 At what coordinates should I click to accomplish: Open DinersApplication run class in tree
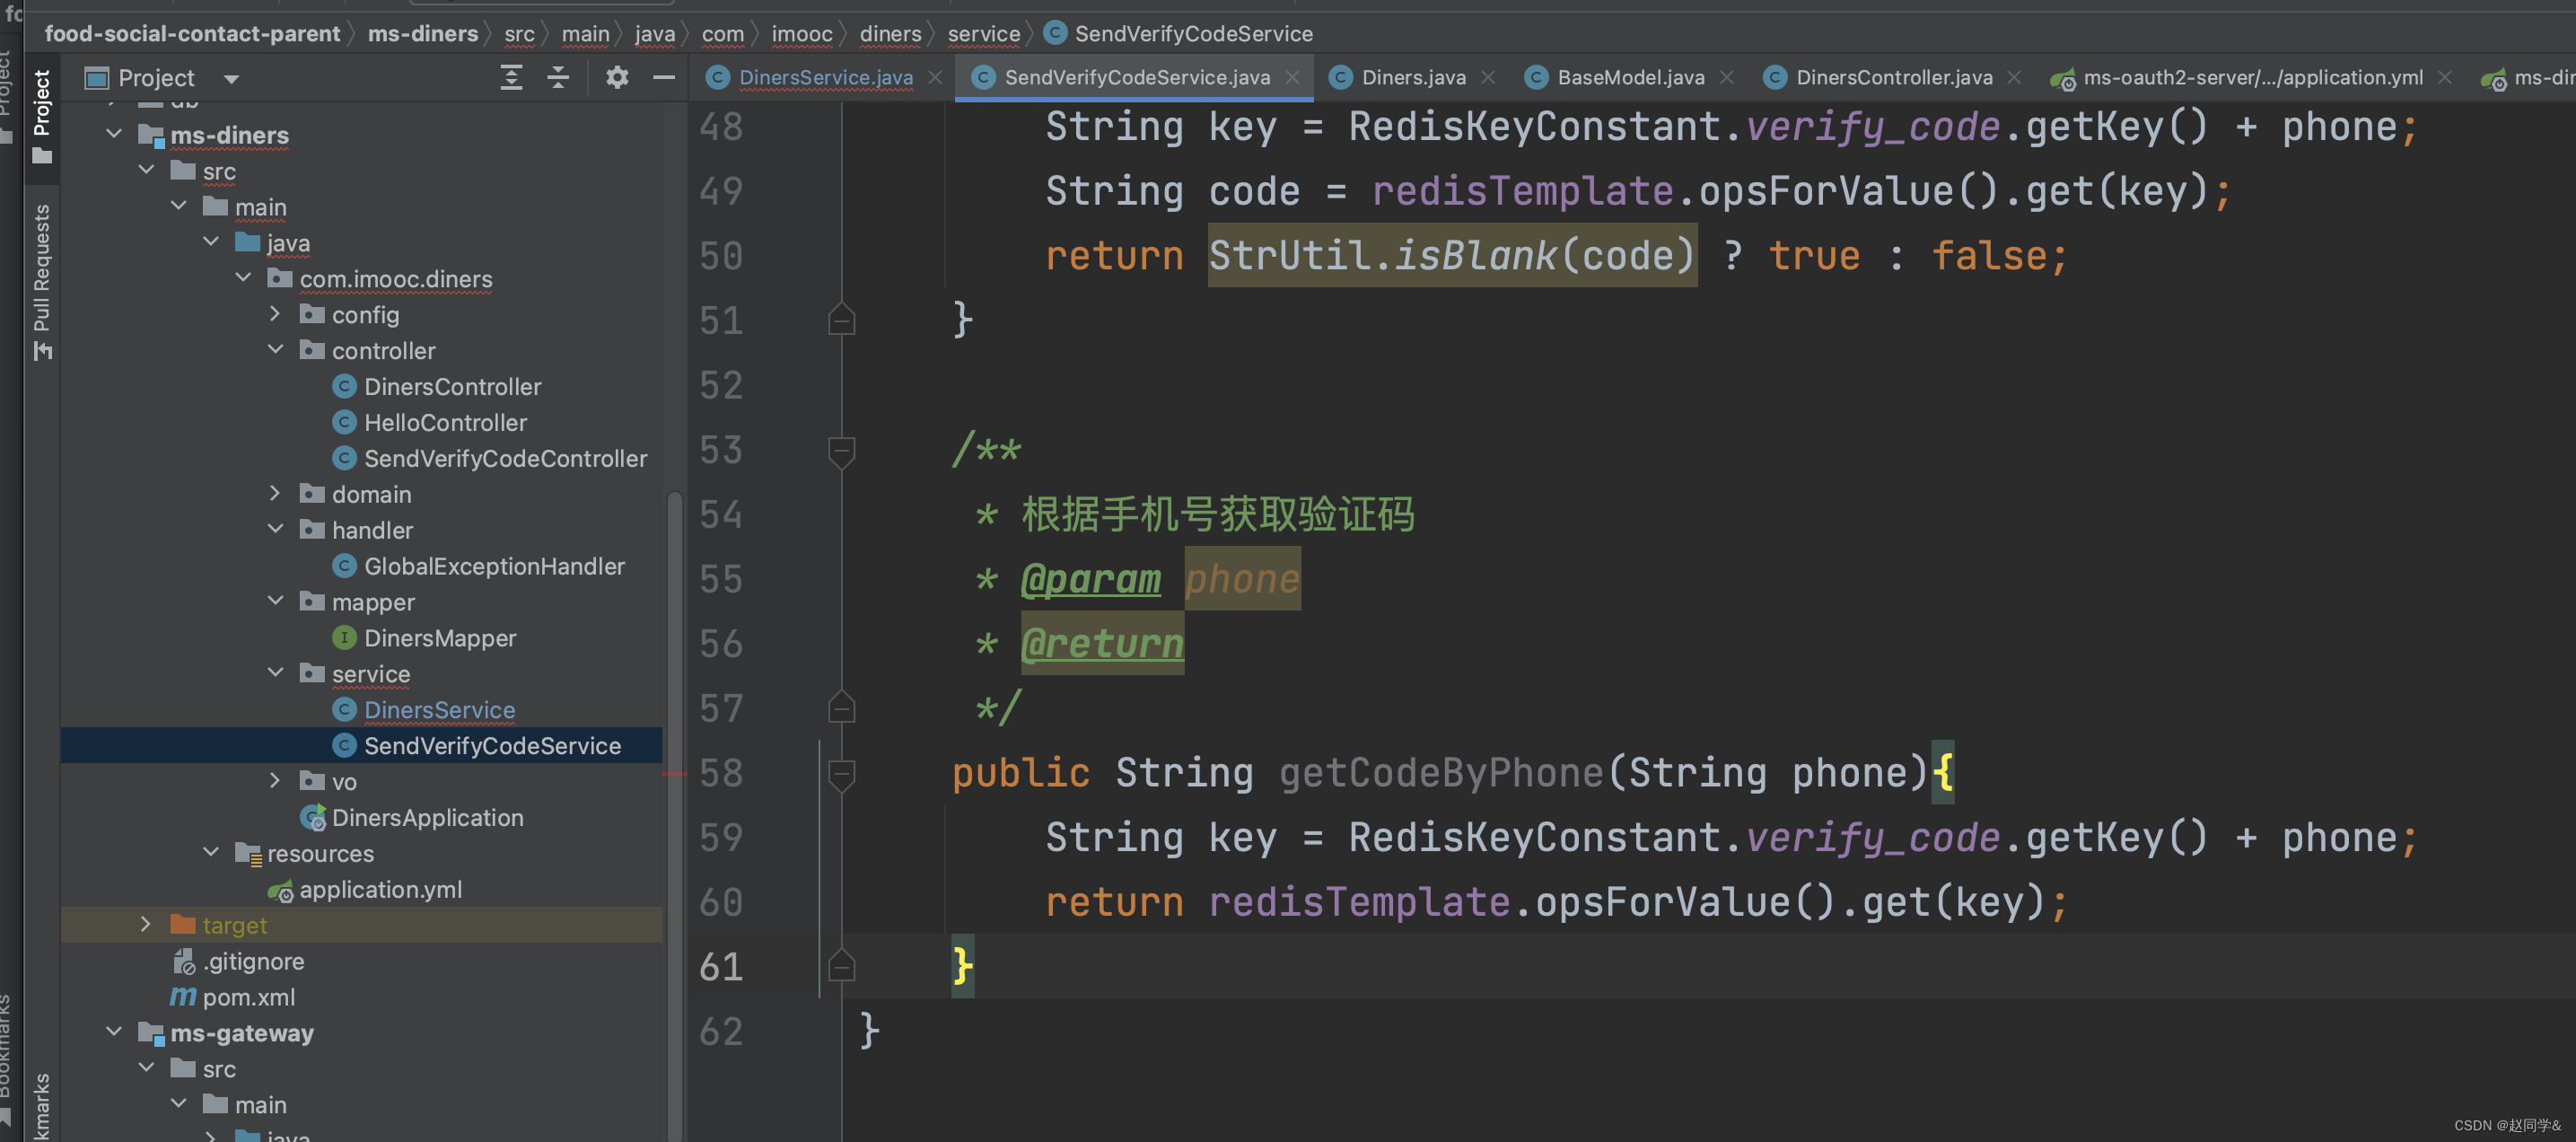pyautogui.click(x=427, y=818)
